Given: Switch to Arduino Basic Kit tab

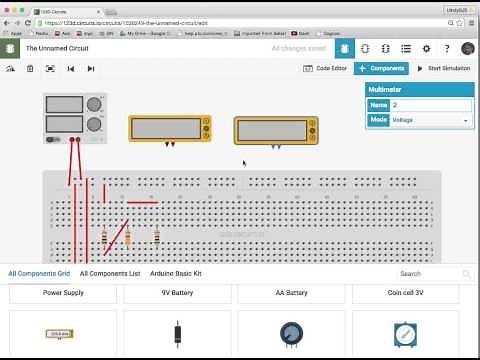Looking at the screenshot, I should pyautogui.click(x=176, y=274).
